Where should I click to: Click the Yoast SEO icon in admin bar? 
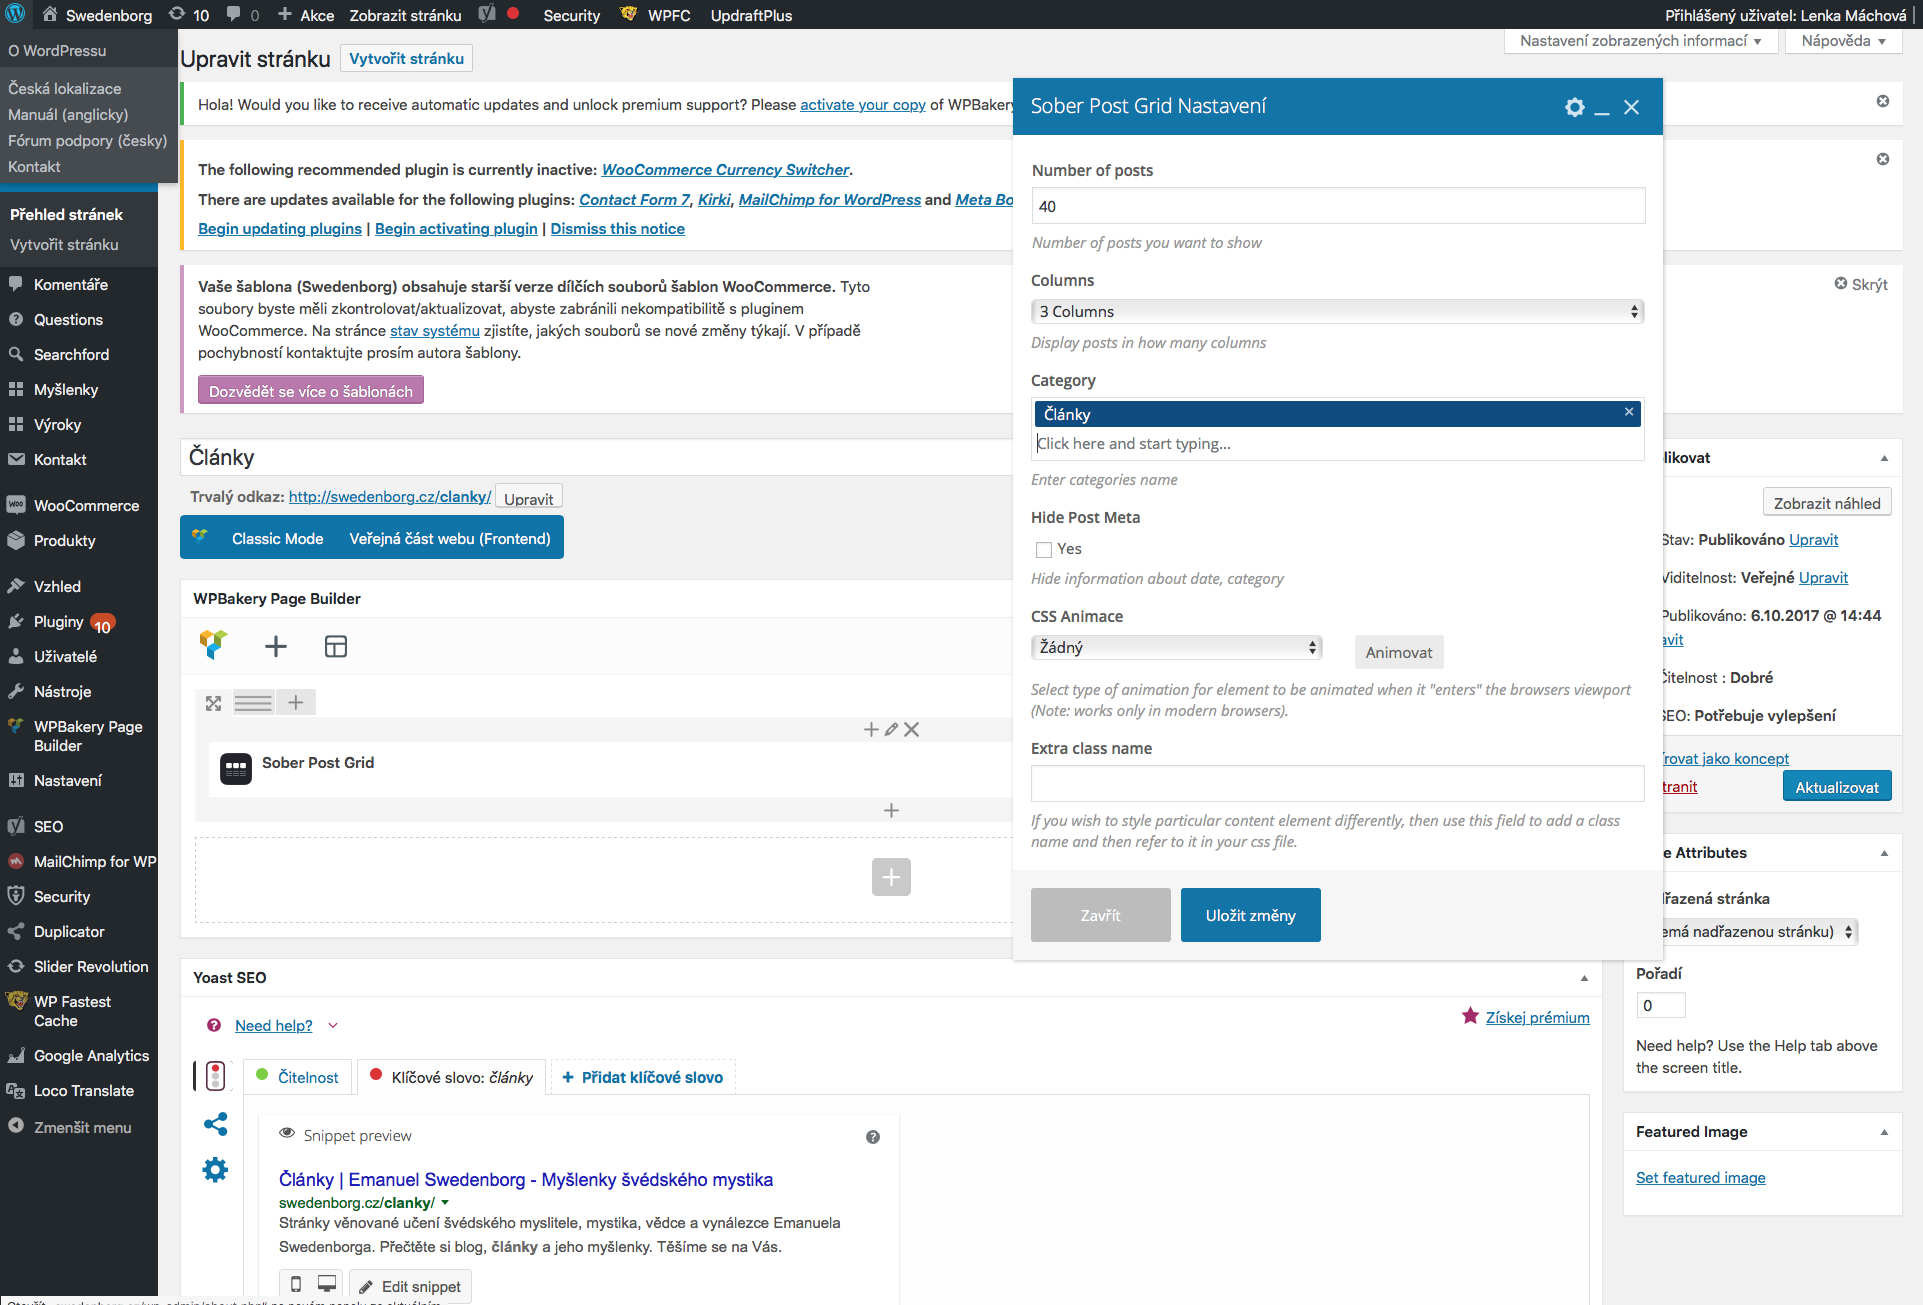coord(487,14)
